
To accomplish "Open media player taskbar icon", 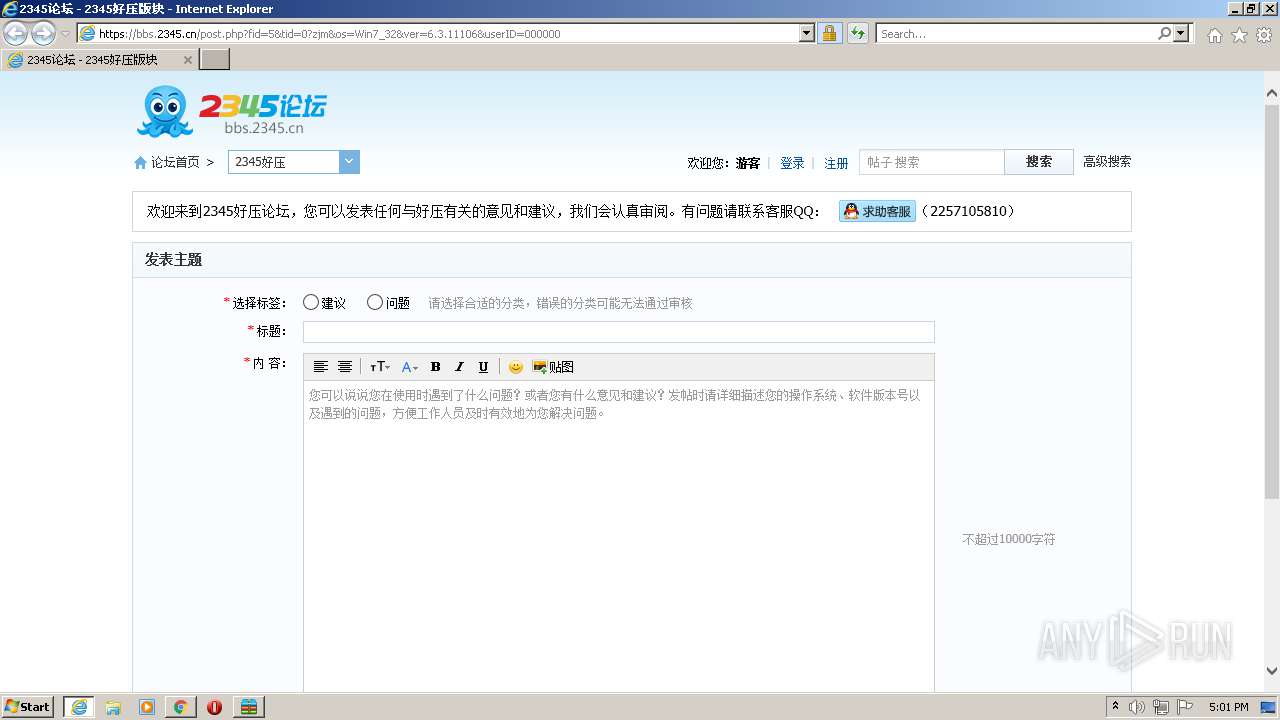I will 147,707.
